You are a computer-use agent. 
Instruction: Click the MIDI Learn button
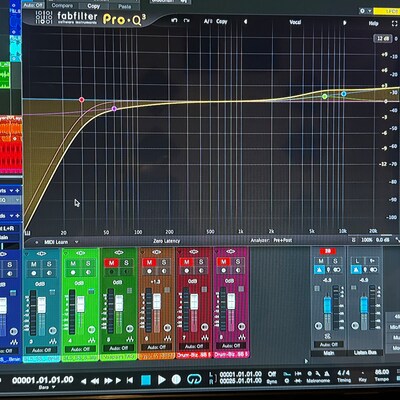(x=56, y=242)
